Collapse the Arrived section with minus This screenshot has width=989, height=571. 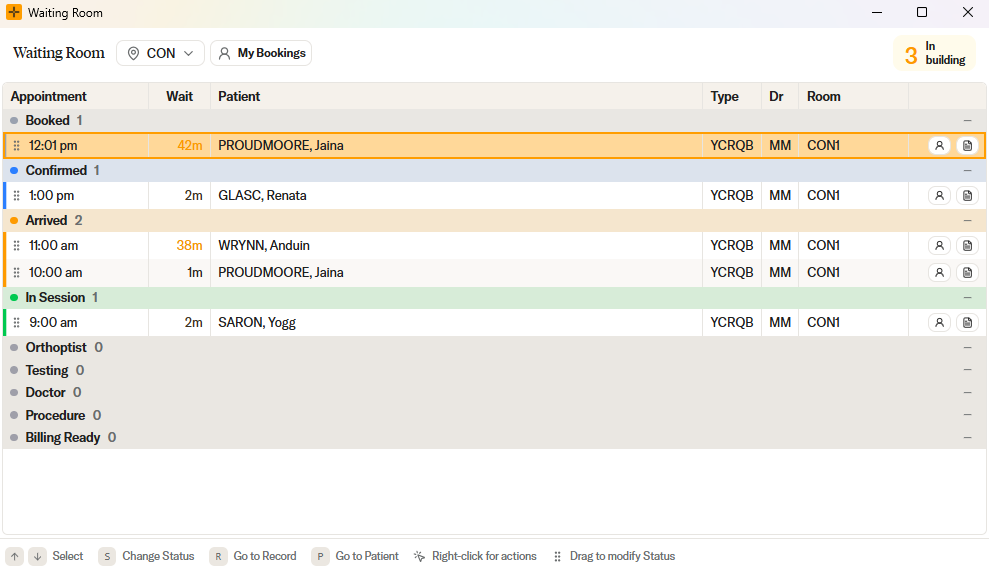[x=968, y=221]
